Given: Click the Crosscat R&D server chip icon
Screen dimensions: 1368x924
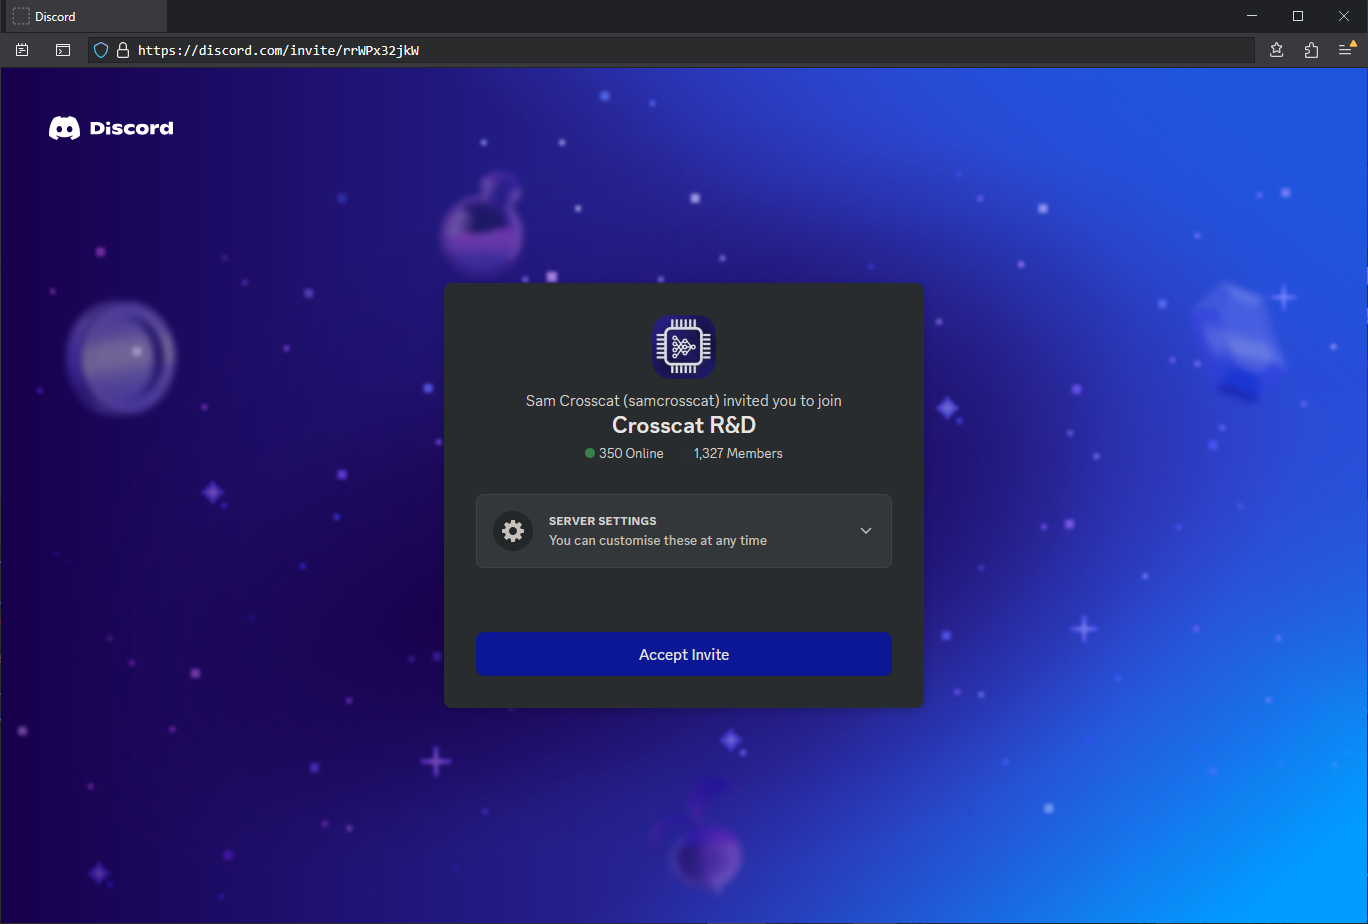Looking at the screenshot, I should (x=684, y=347).
